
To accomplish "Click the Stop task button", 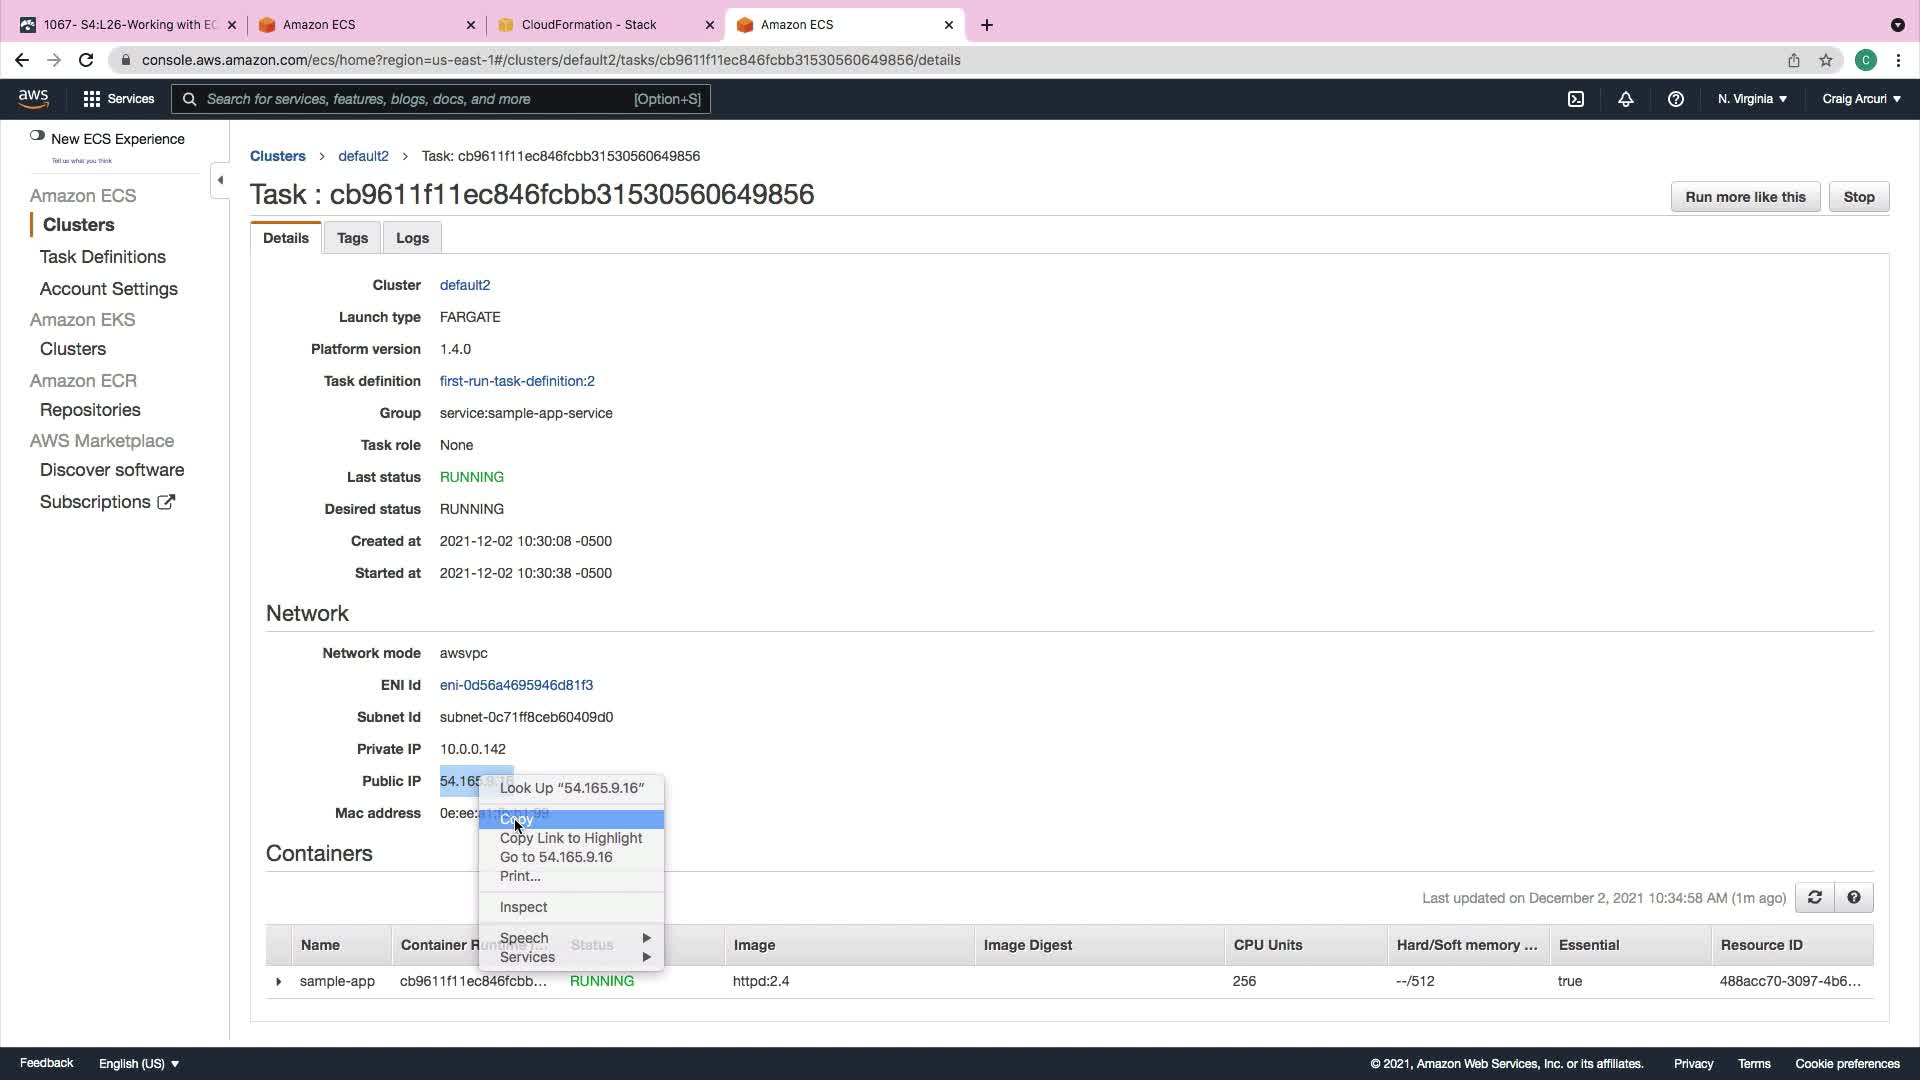I will pyautogui.click(x=1858, y=197).
